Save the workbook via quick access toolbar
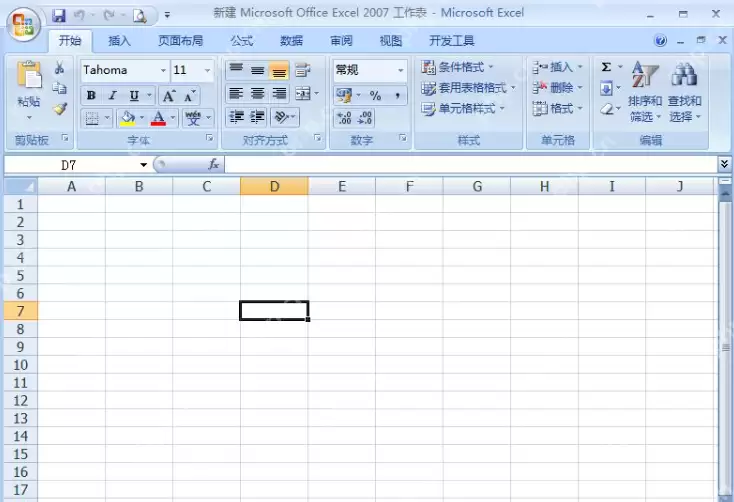This screenshot has height=502, width=734. pyautogui.click(x=59, y=15)
